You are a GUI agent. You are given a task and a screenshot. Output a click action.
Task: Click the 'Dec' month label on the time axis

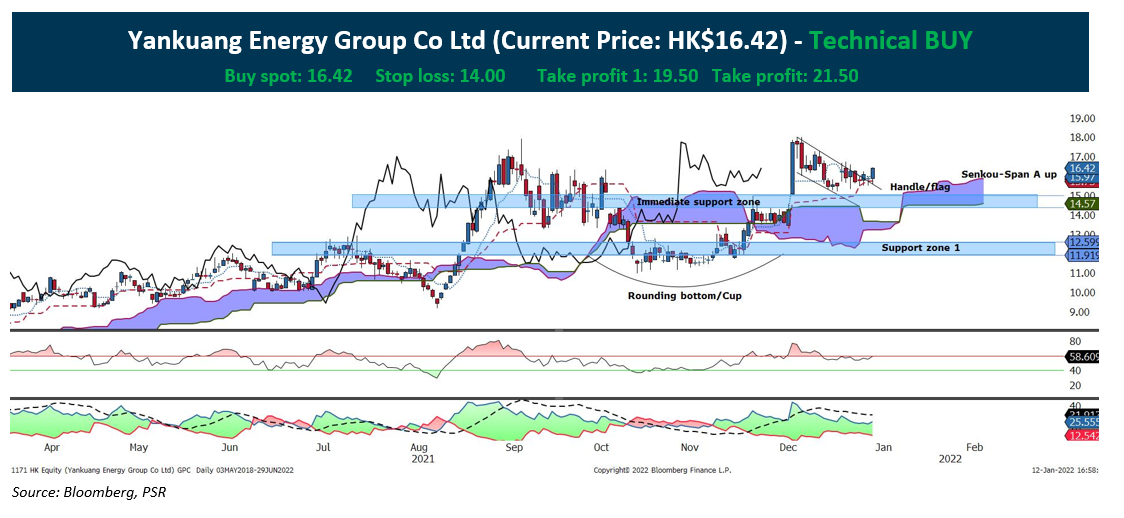788,446
